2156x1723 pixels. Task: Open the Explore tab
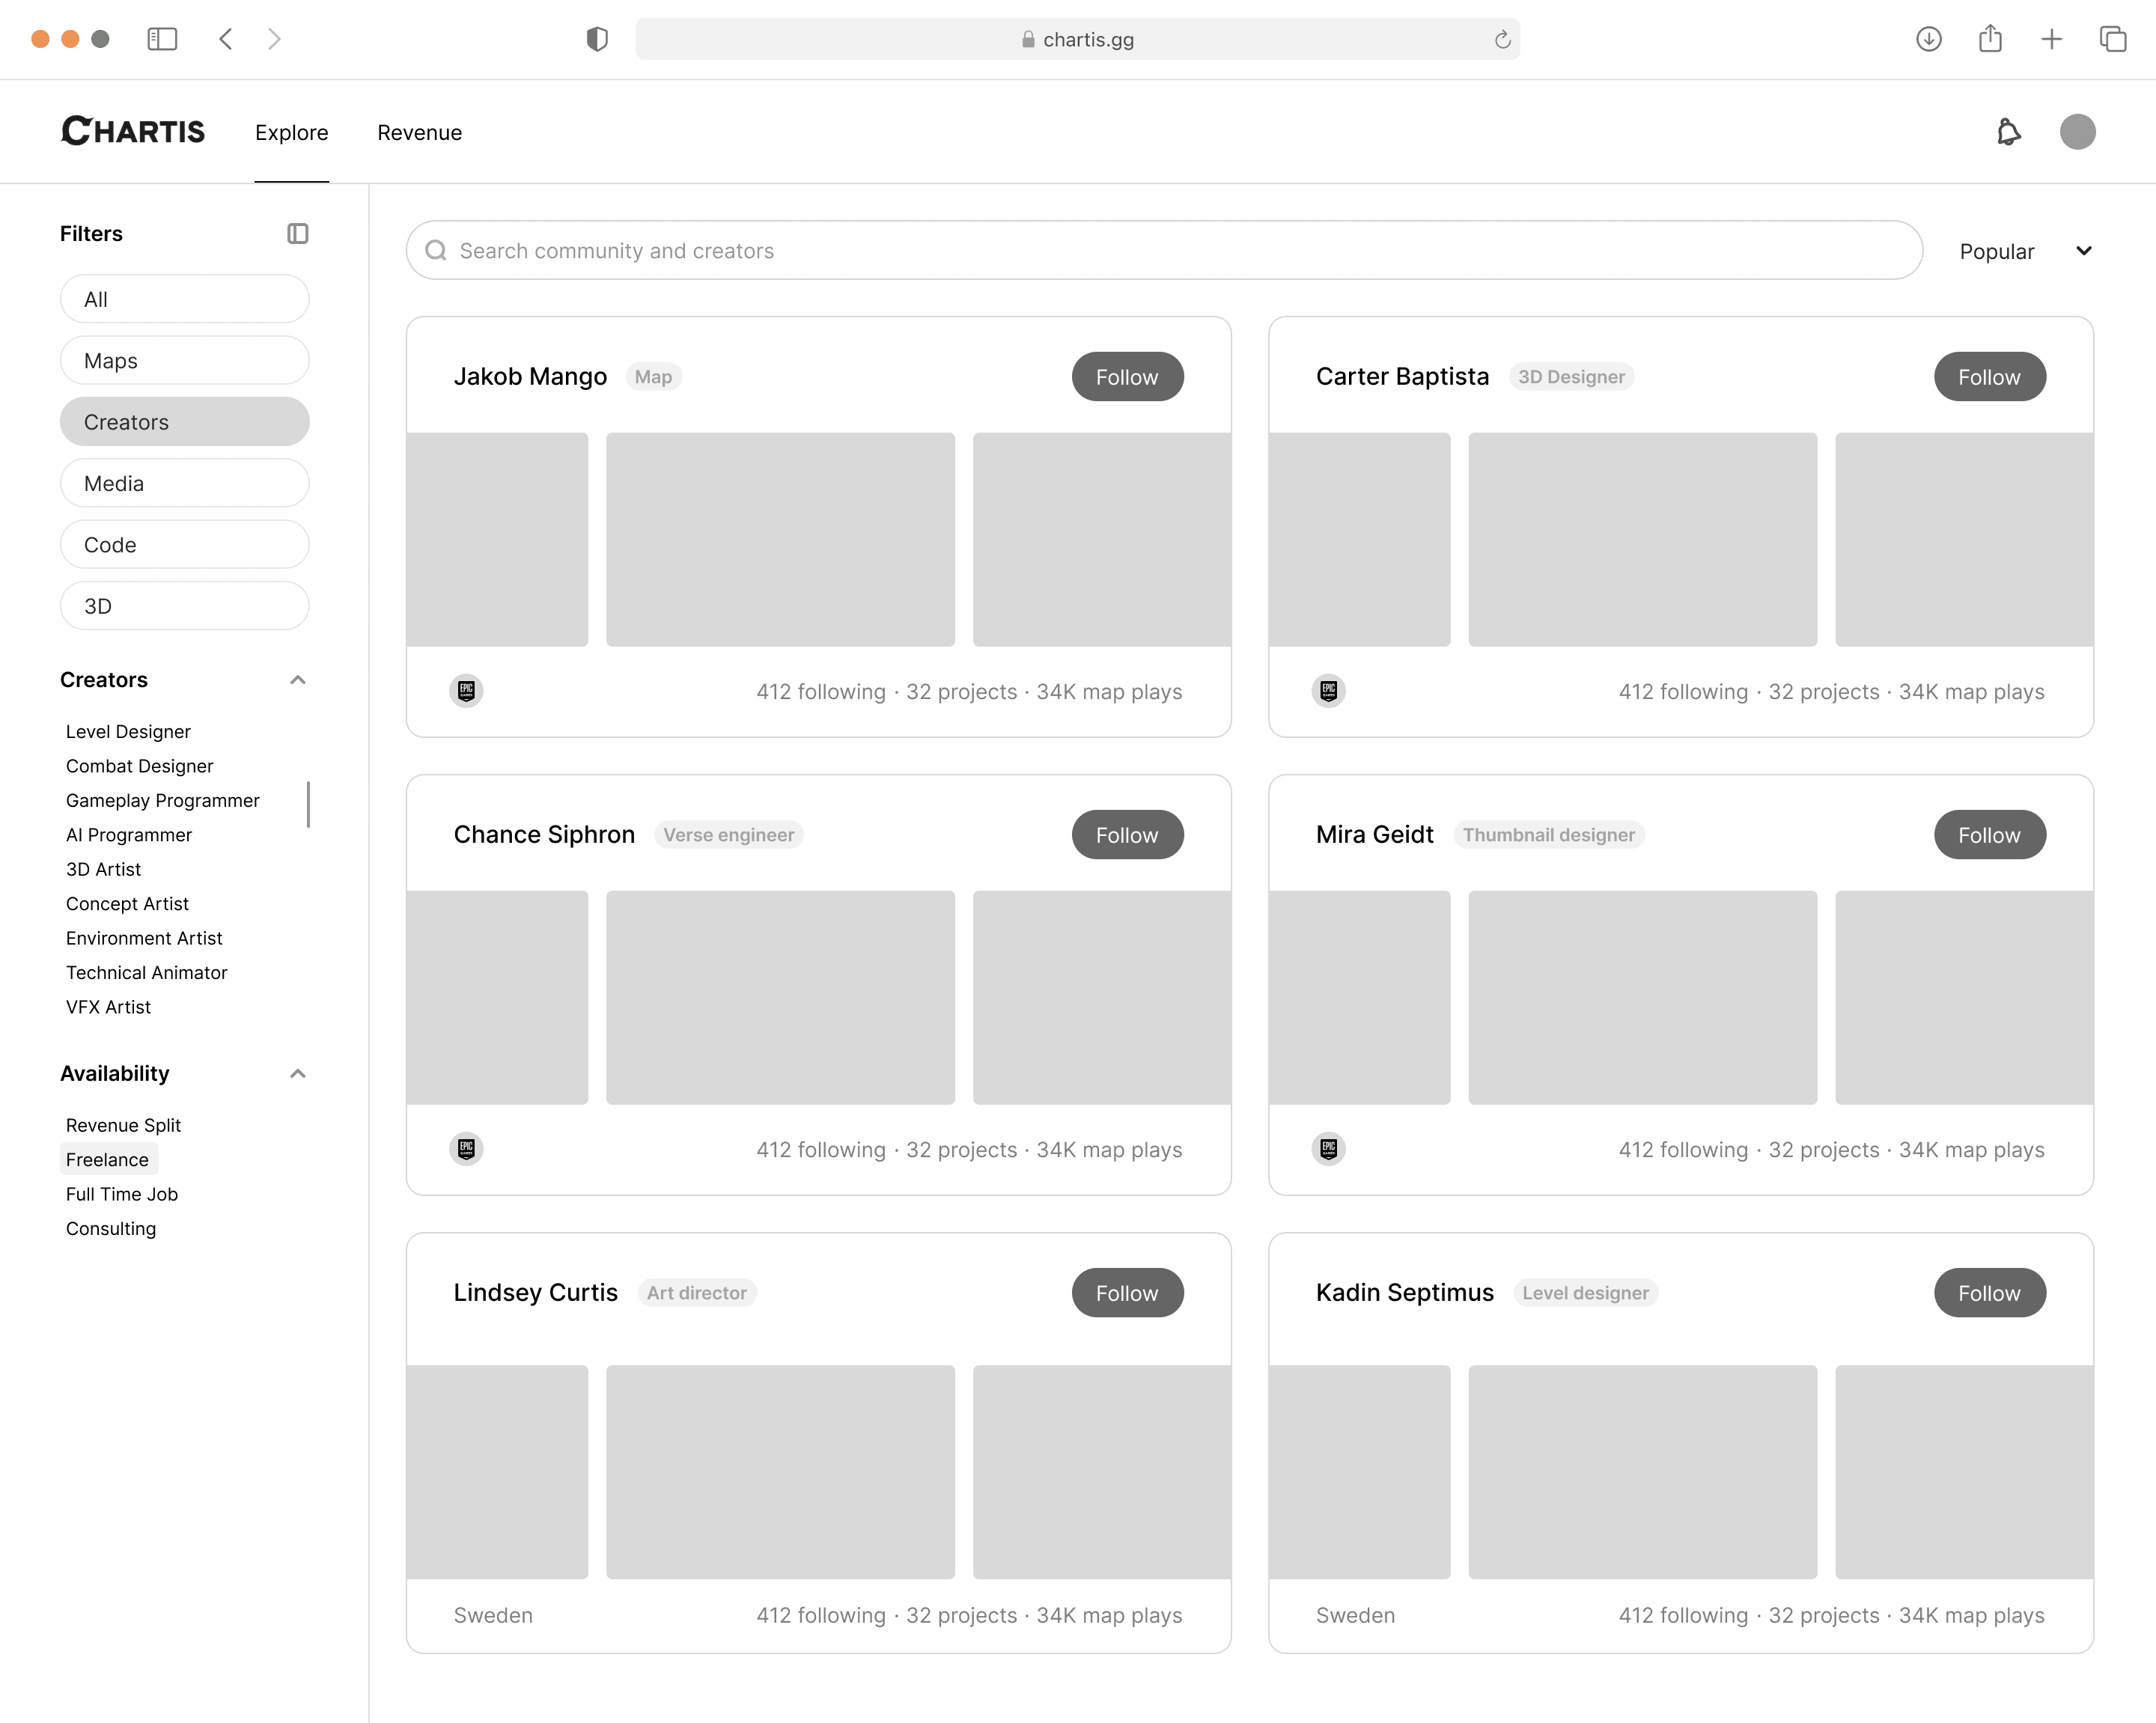[291, 132]
